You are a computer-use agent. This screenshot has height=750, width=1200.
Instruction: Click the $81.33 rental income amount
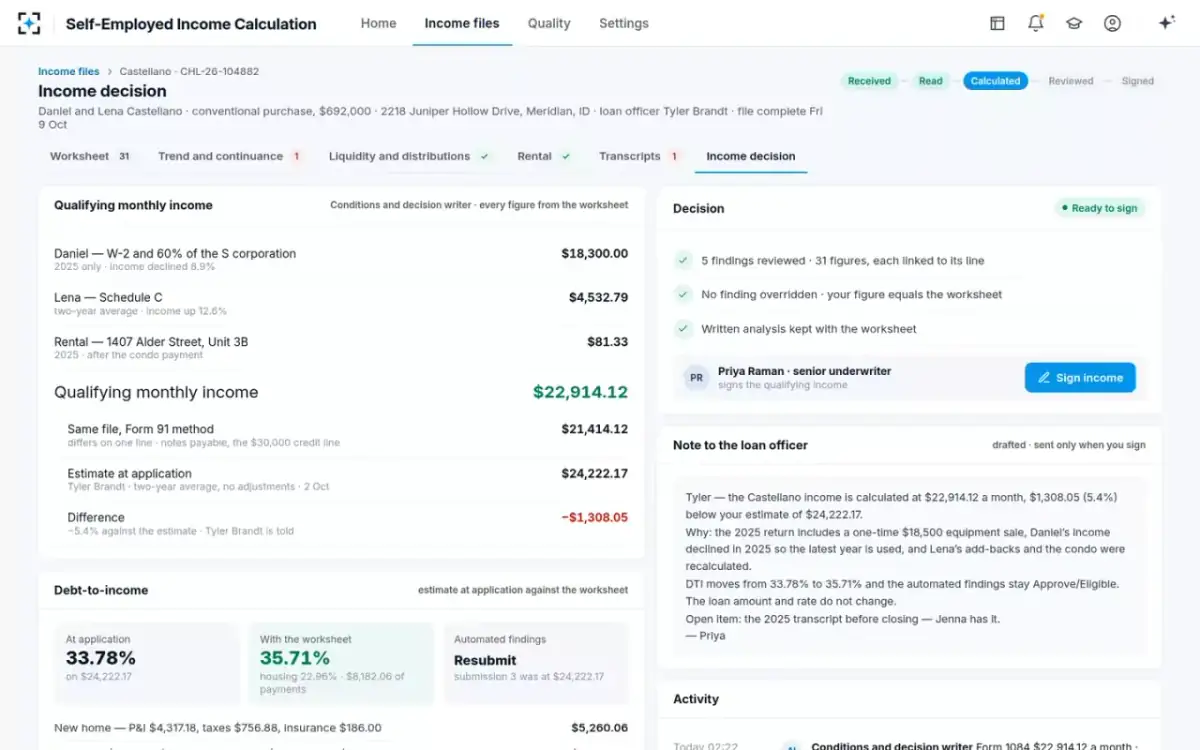pos(608,342)
